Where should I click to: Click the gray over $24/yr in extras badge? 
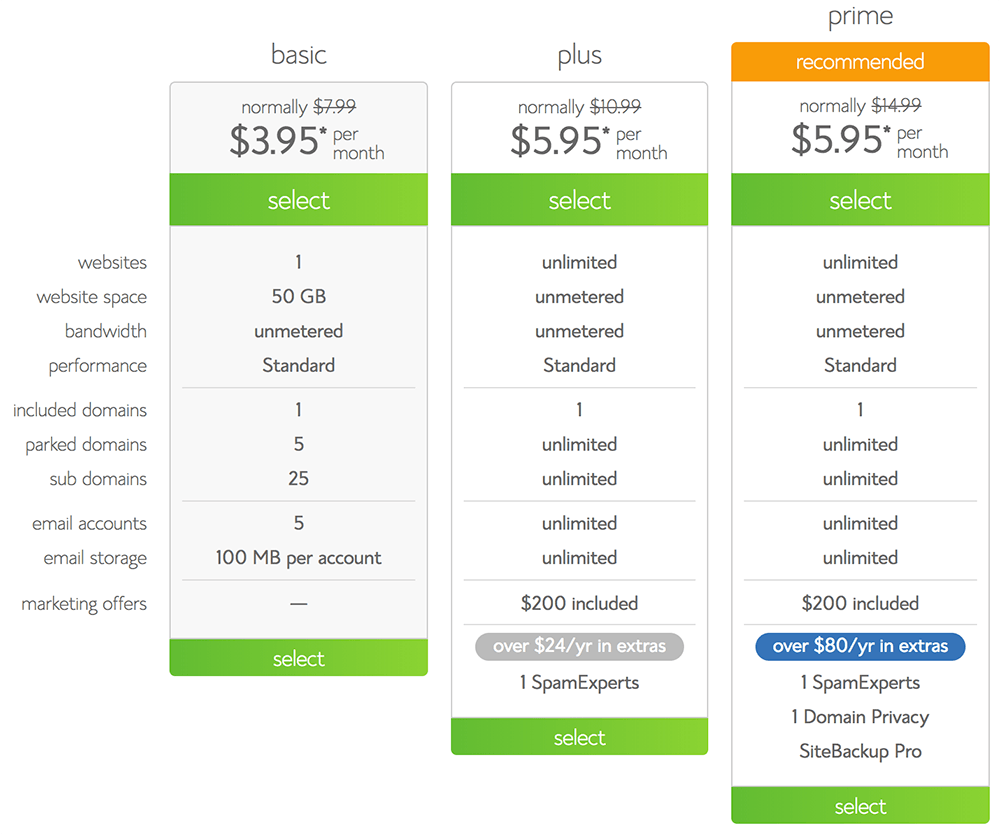click(x=579, y=646)
